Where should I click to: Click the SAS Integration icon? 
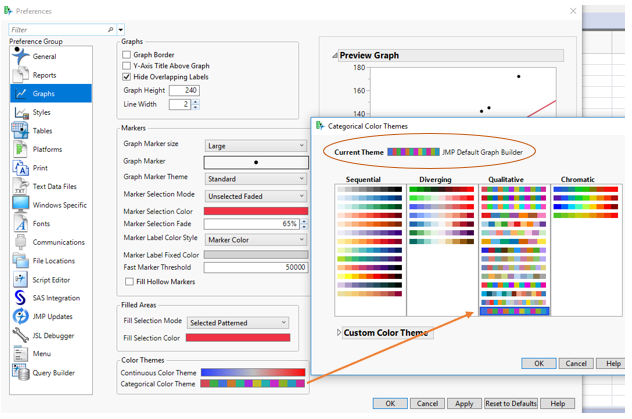coord(20,298)
